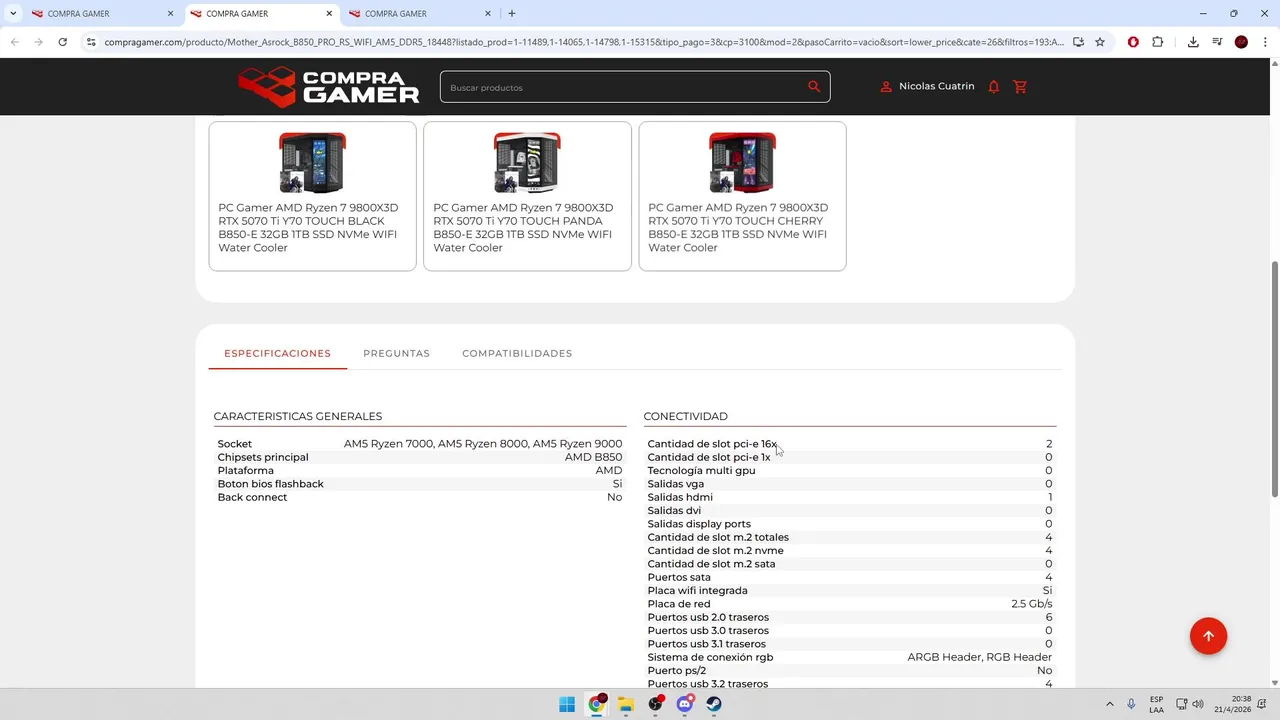Click the Socket specification row

tap(420, 443)
